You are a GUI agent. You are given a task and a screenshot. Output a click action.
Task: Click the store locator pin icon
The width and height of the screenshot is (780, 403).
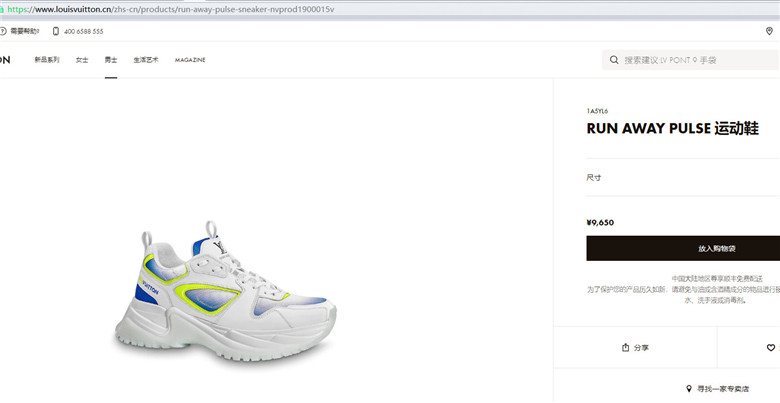(689, 389)
